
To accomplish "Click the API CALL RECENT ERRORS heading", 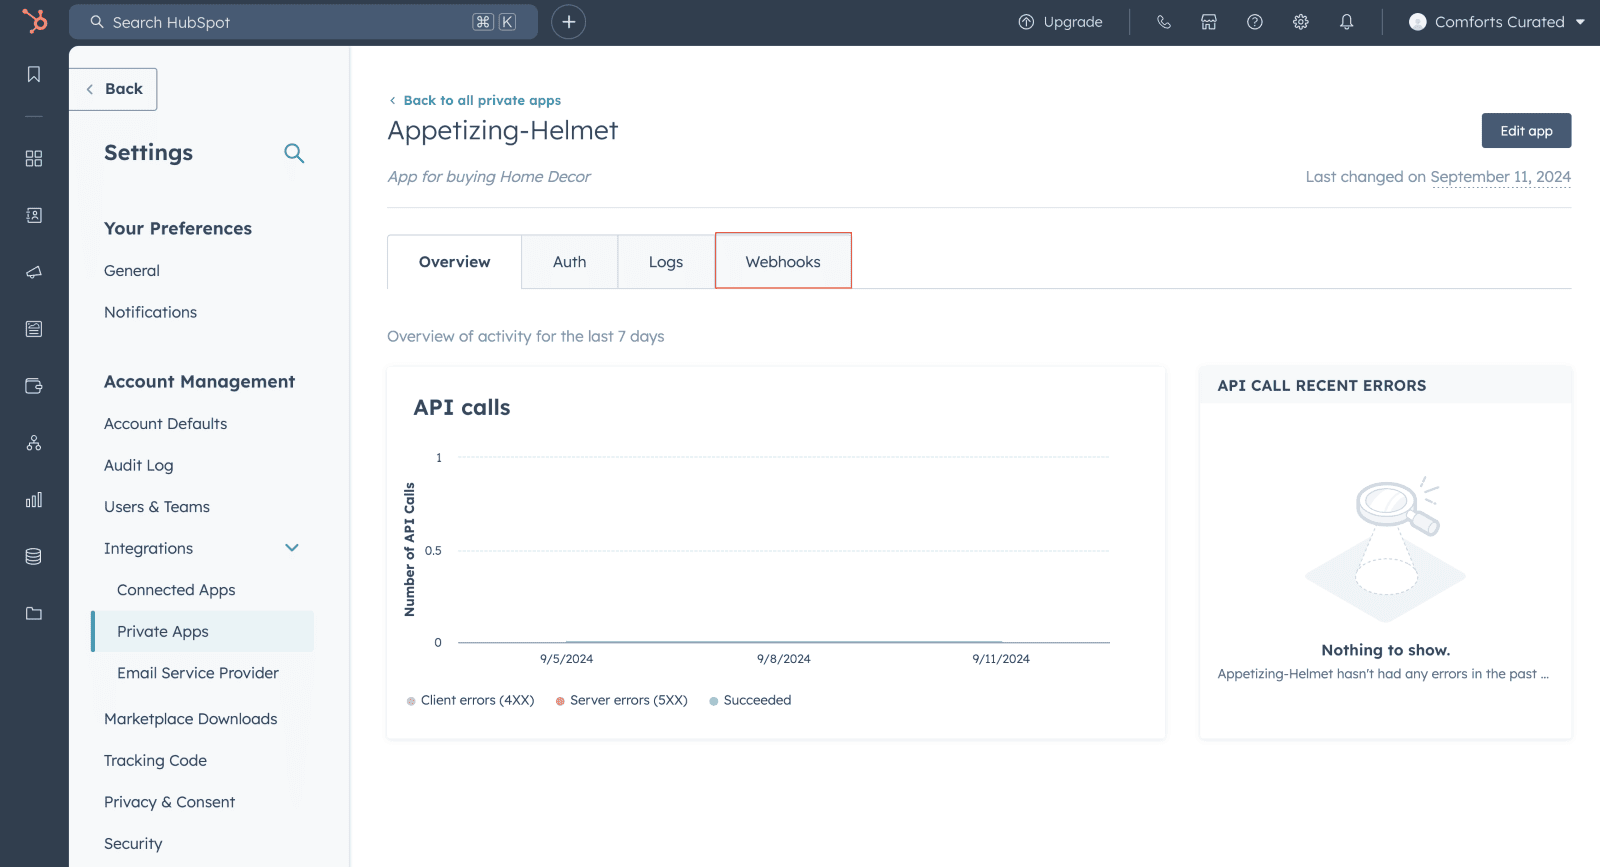I will (1322, 386).
